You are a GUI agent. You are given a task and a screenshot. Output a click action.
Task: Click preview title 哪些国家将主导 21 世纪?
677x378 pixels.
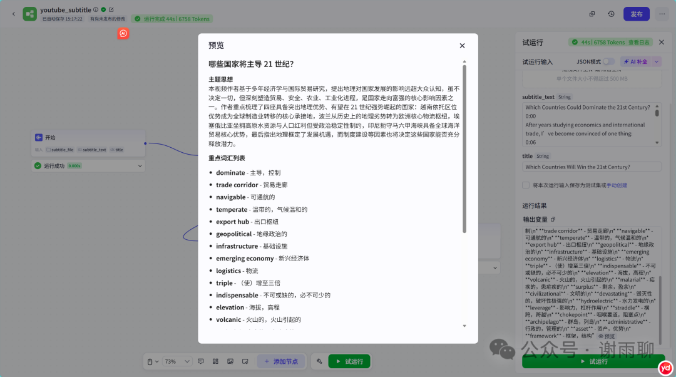[251, 64]
